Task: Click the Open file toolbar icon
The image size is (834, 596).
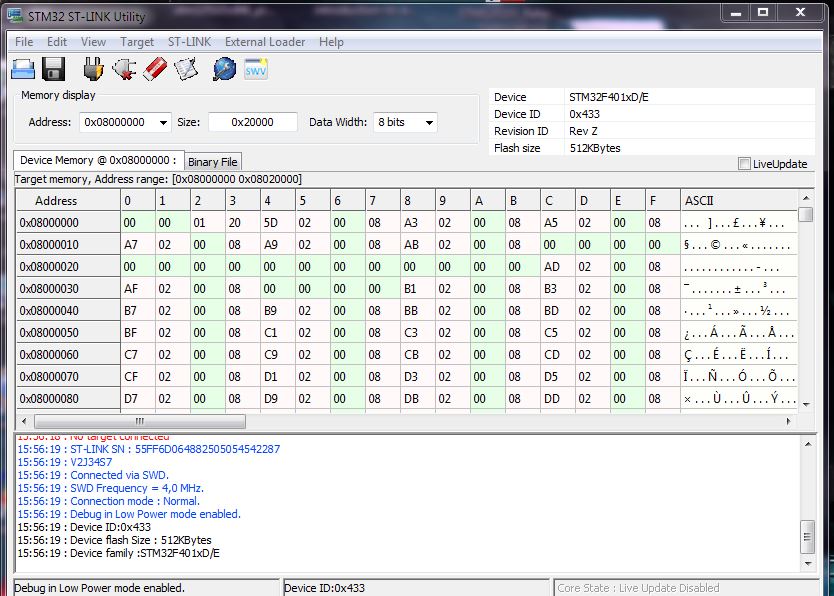Action: 23,69
